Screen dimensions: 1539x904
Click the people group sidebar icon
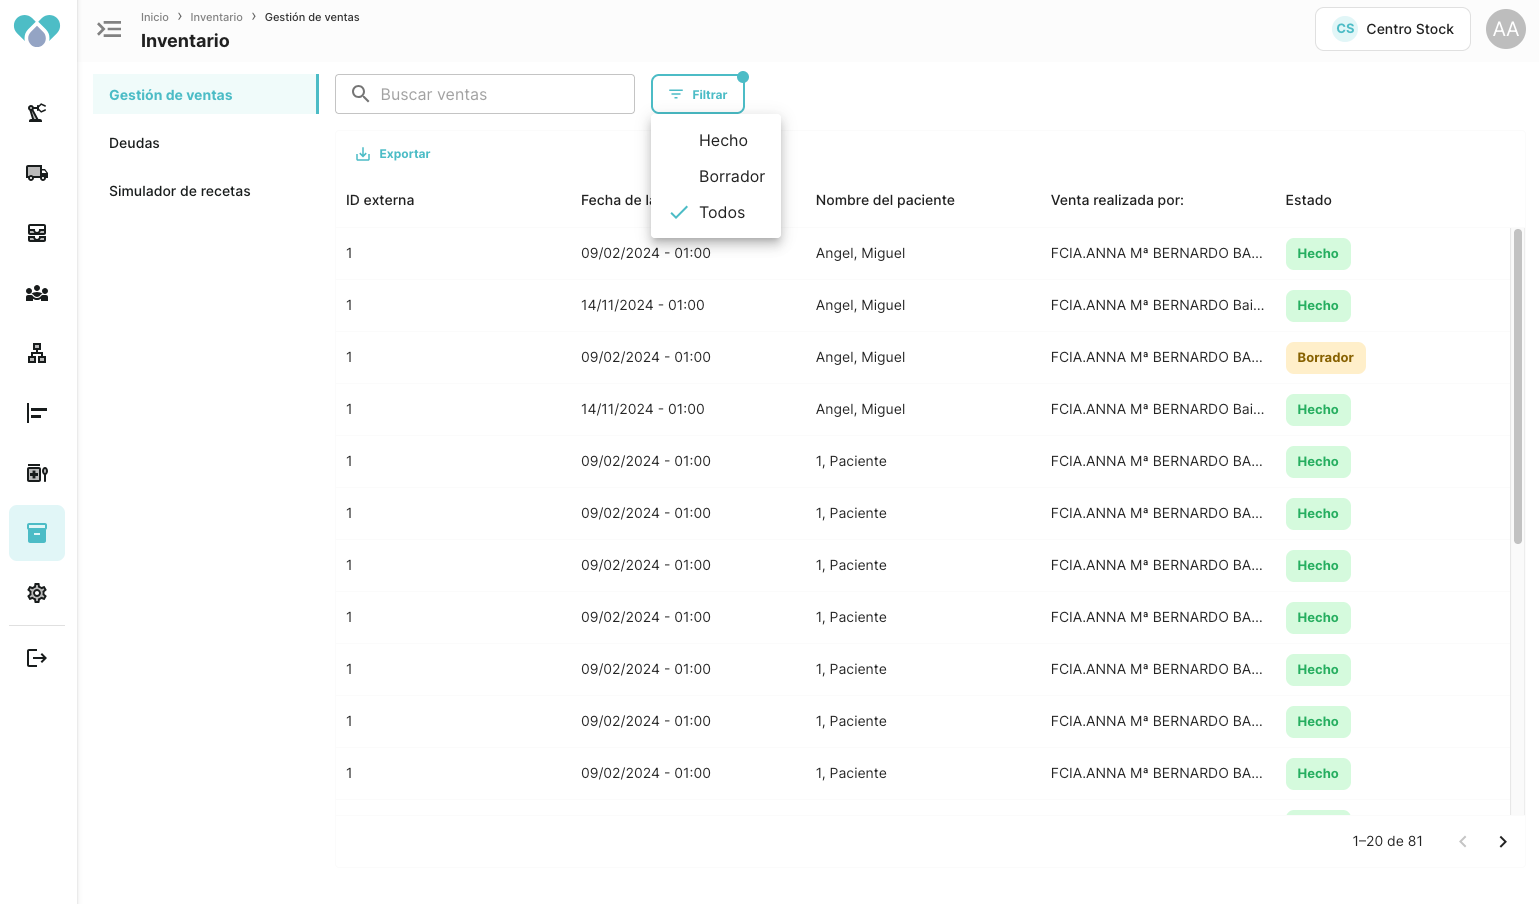[37, 293]
